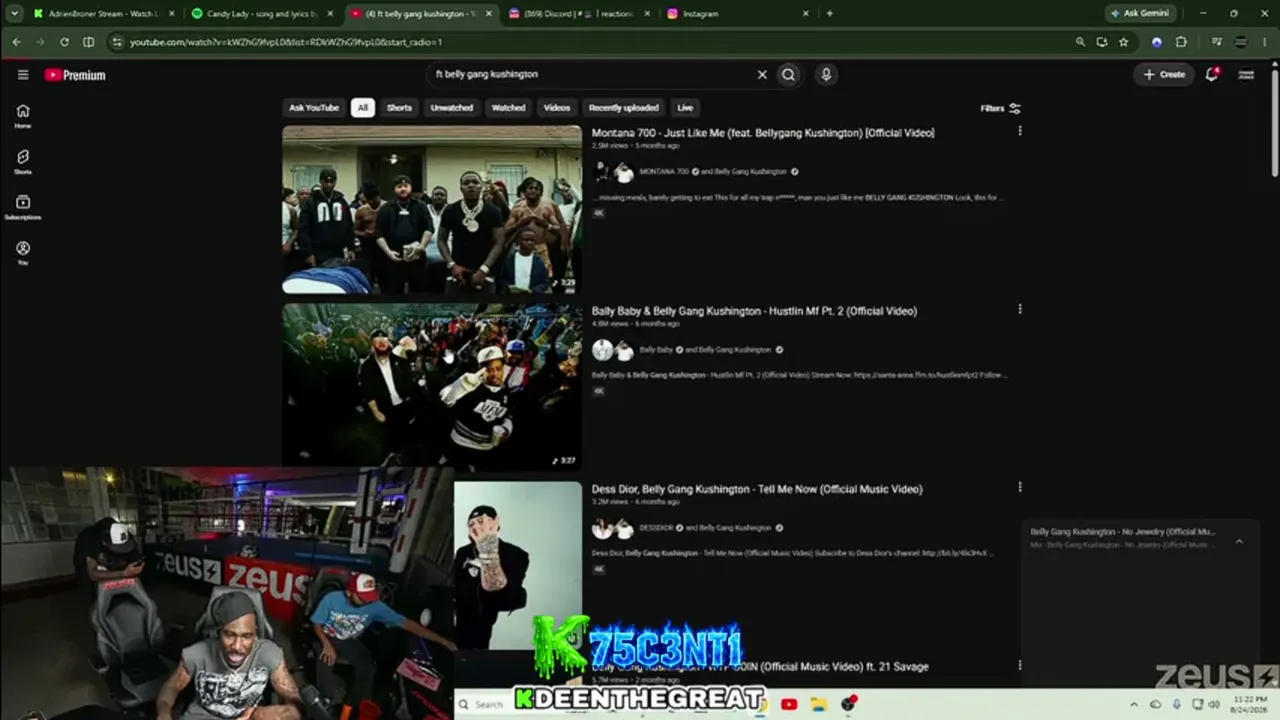The image size is (1280, 720).
Task: Click the Windows taskbar Search box
Action: [x=485, y=704]
